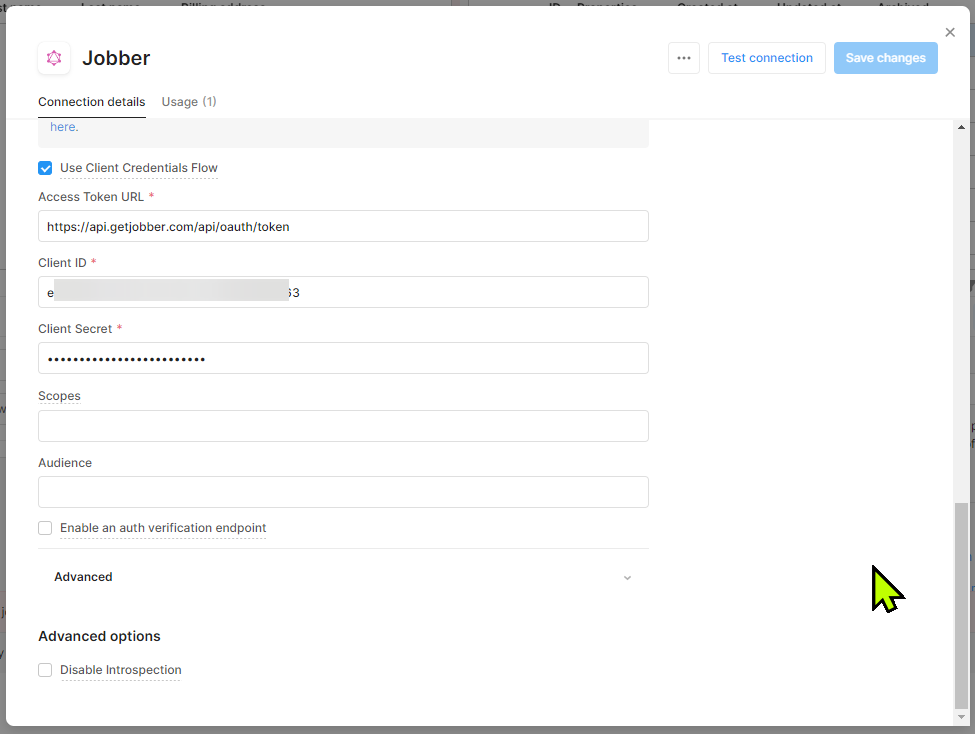The height and width of the screenshot is (734, 975).
Task: Uncheck Use Client Credentials Flow
Action: (x=45, y=168)
